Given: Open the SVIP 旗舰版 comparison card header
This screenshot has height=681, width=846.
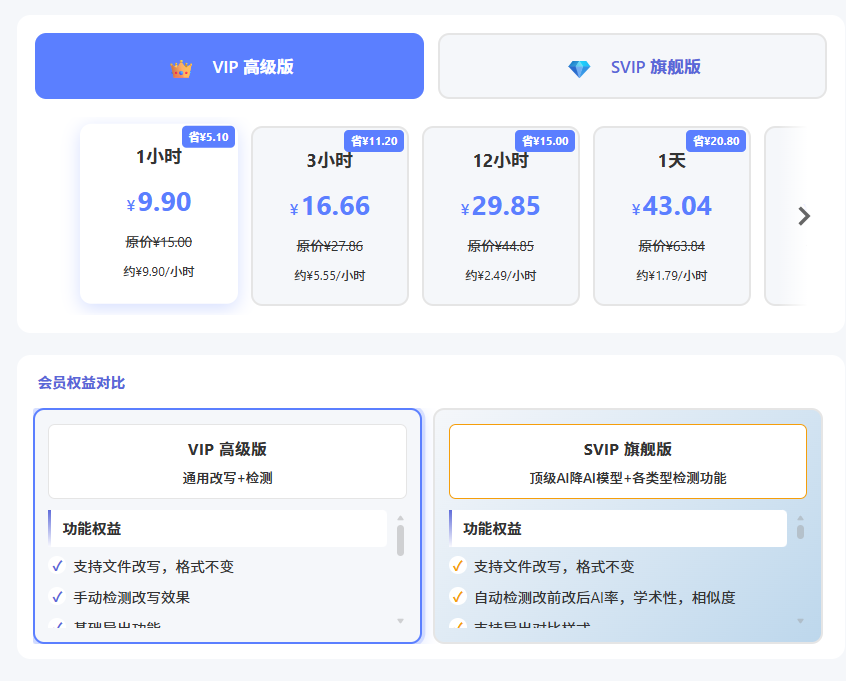Looking at the screenshot, I should click(627, 461).
